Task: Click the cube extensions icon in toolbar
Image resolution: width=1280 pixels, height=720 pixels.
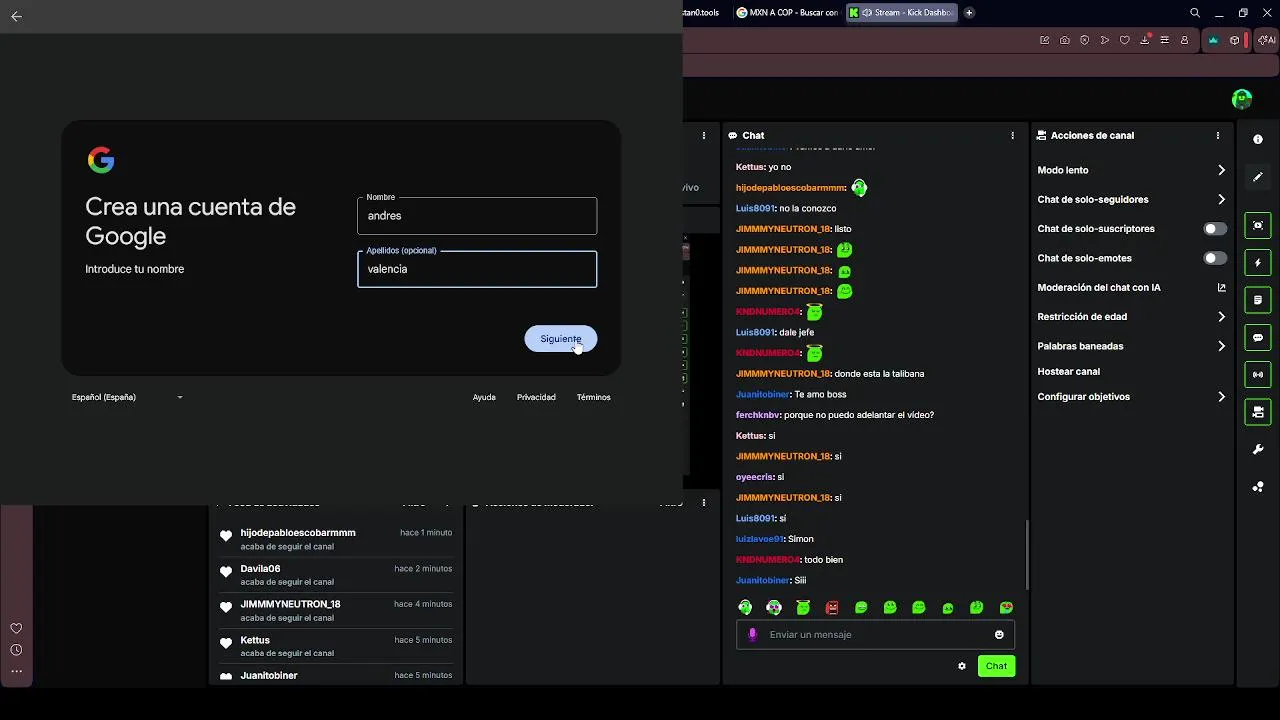Action: pos(1235,40)
